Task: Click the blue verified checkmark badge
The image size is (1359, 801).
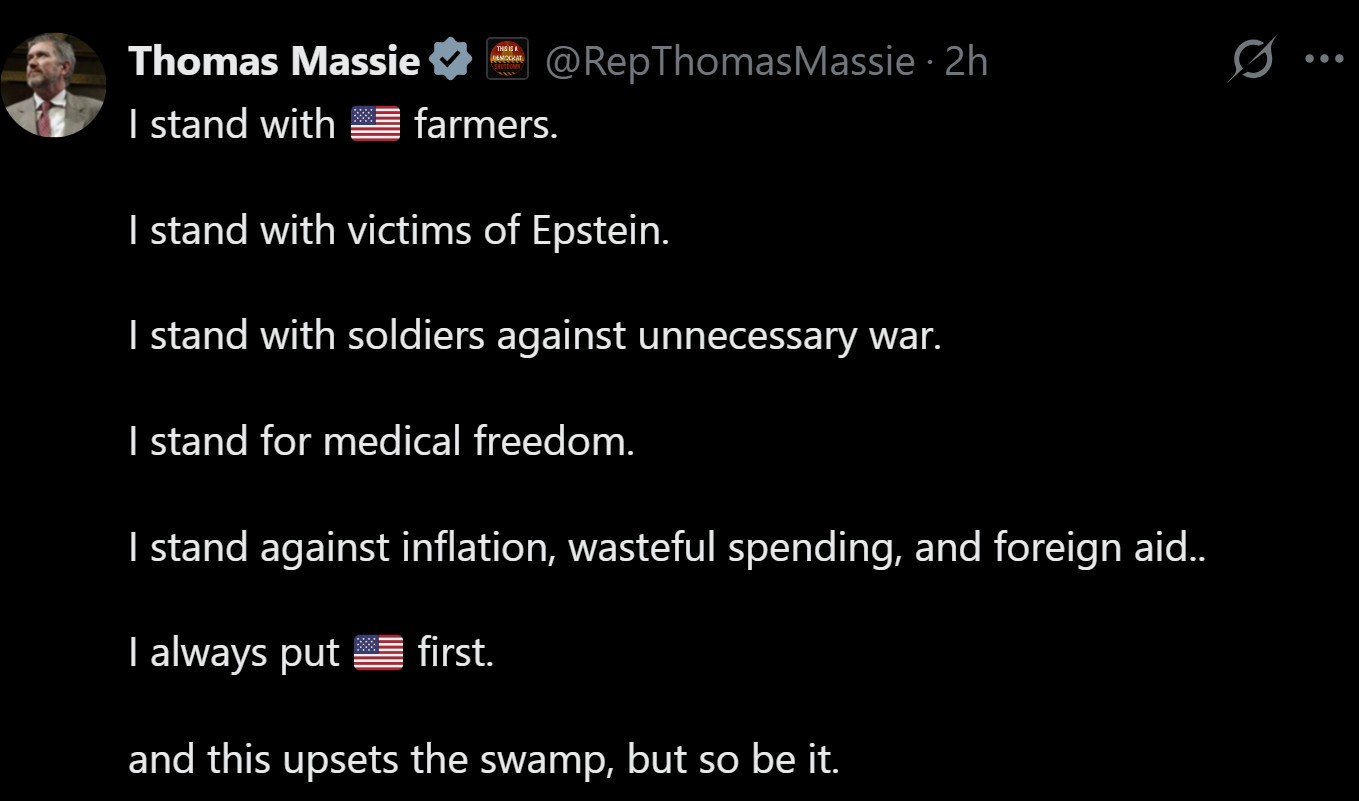Action: click(x=451, y=62)
